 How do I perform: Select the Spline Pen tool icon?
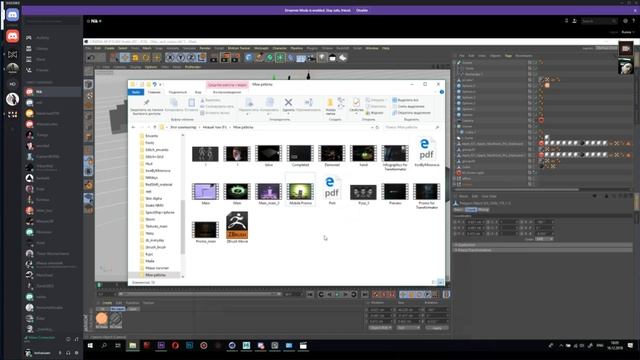259,58
